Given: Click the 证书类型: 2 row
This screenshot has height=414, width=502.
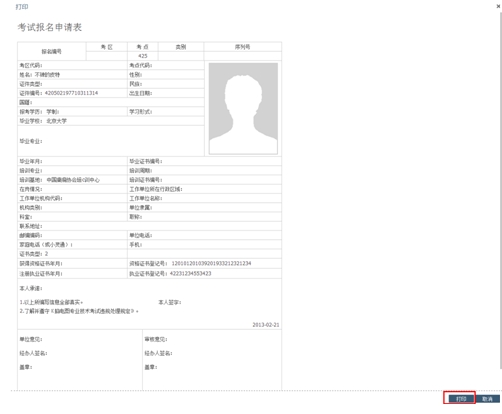Looking at the screenshot, I should (72, 254).
